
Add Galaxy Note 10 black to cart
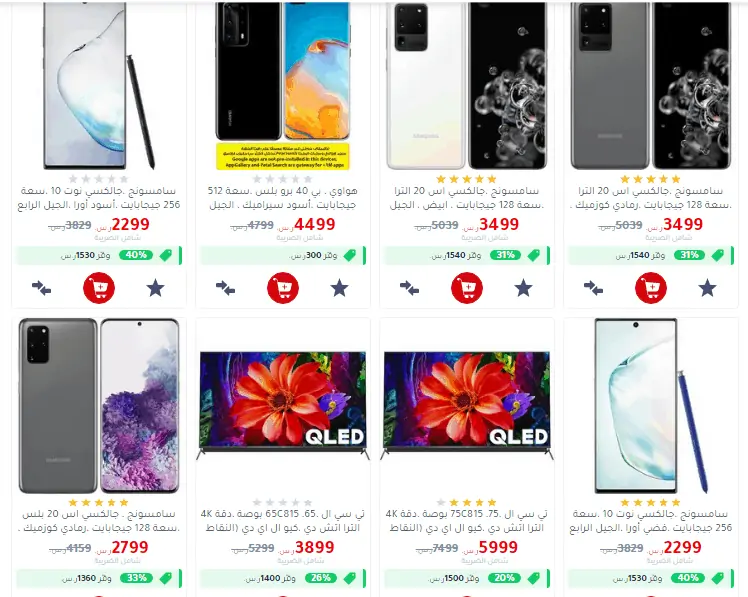pos(99,288)
